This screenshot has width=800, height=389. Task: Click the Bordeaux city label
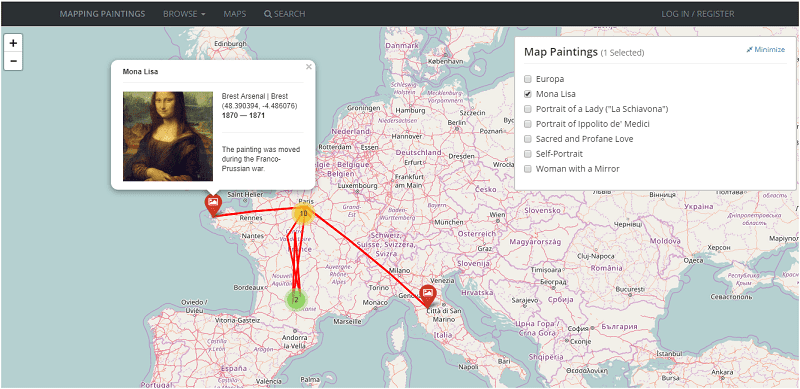pyautogui.click(x=247, y=287)
